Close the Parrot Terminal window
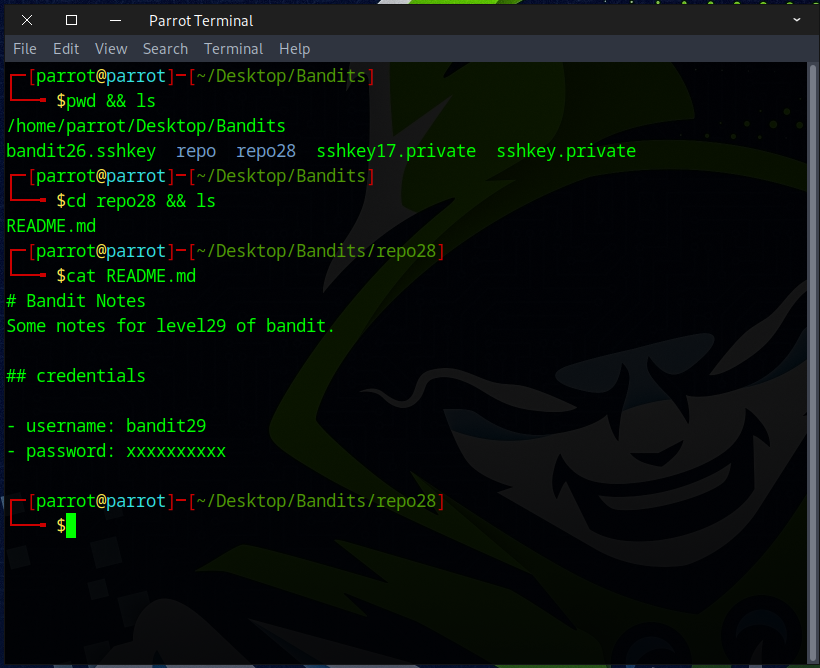The height and width of the screenshot is (668, 820). [26, 20]
